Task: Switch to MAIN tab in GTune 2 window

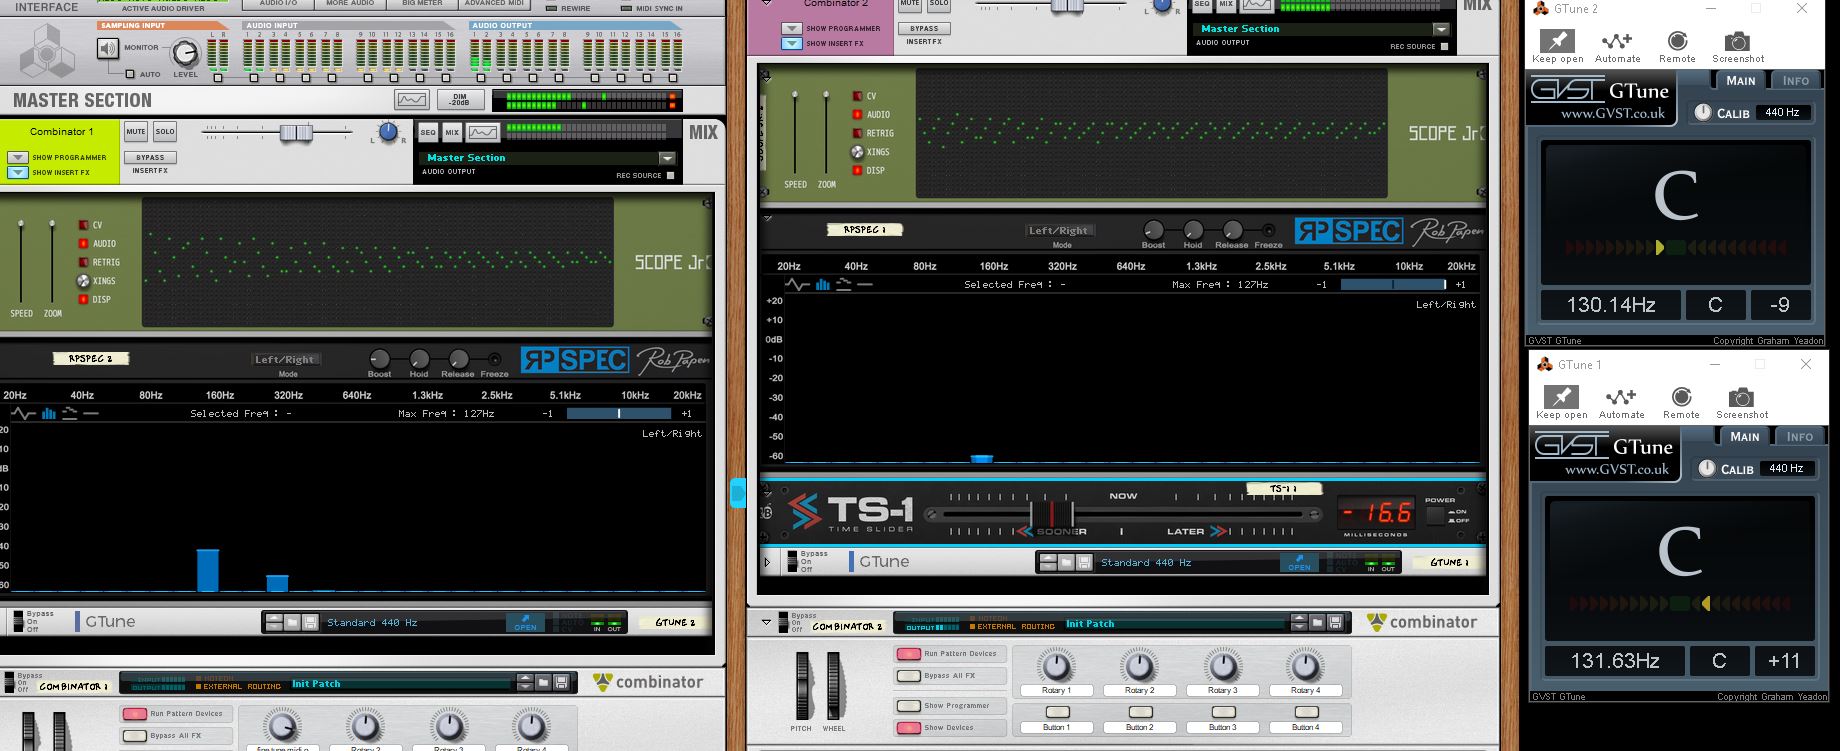Action: click(x=1740, y=81)
